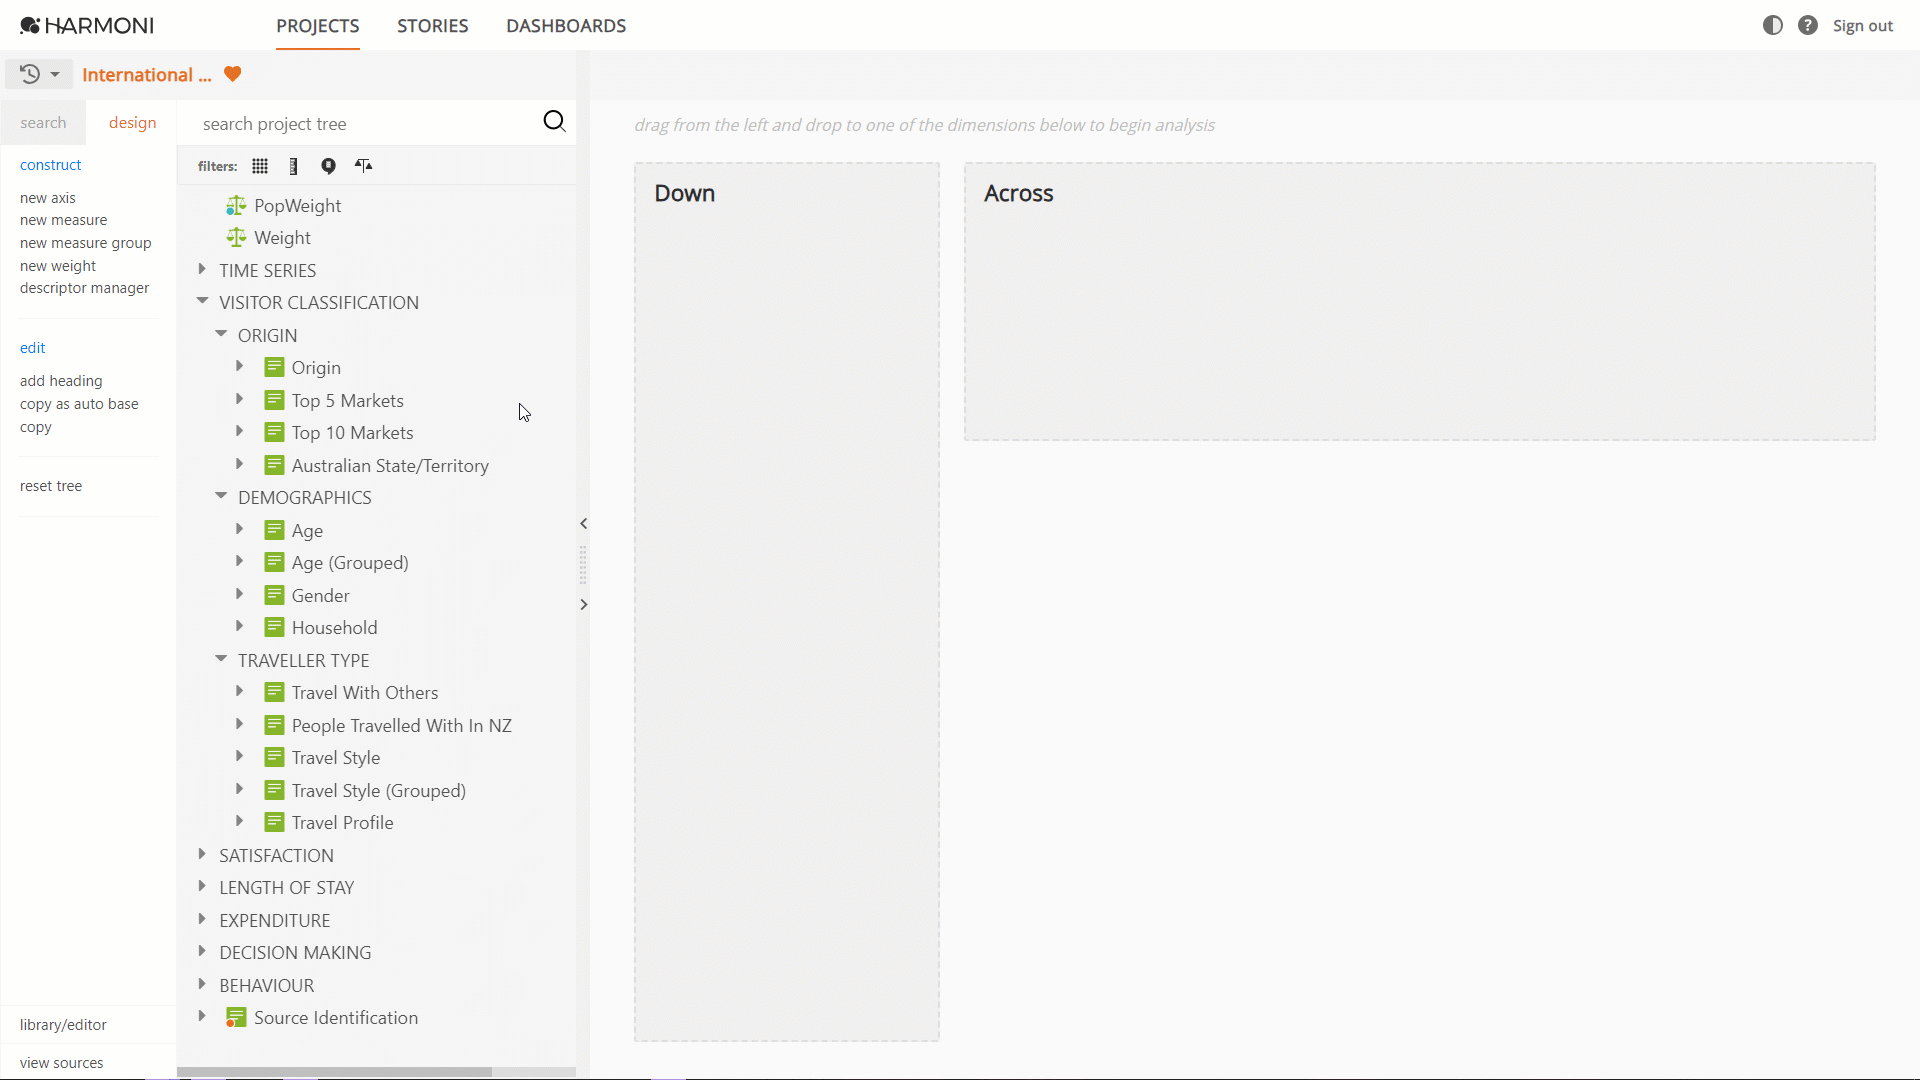Click the grid filter icon
The width and height of the screenshot is (1920, 1080).
coord(260,166)
